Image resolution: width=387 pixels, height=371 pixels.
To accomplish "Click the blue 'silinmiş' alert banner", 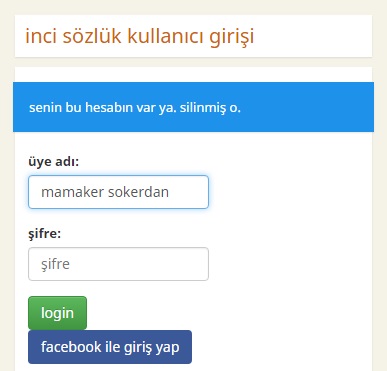I will [193, 107].
